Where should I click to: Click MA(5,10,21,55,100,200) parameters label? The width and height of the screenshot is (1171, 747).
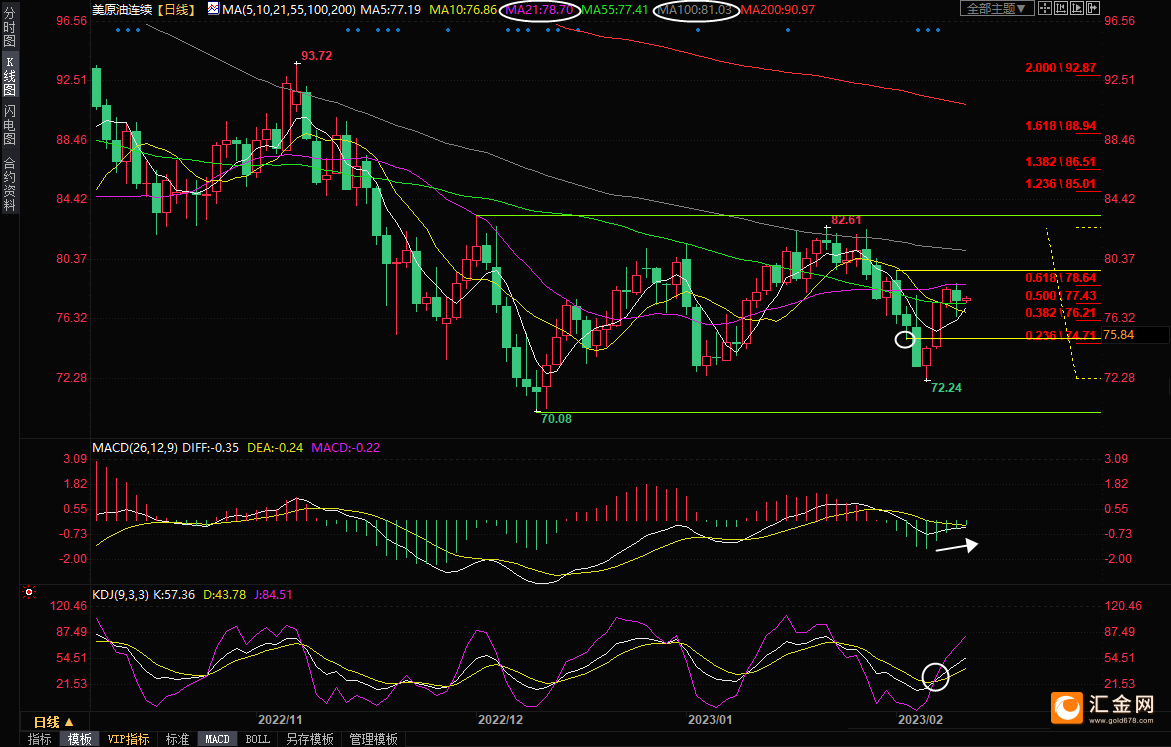click(x=289, y=10)
